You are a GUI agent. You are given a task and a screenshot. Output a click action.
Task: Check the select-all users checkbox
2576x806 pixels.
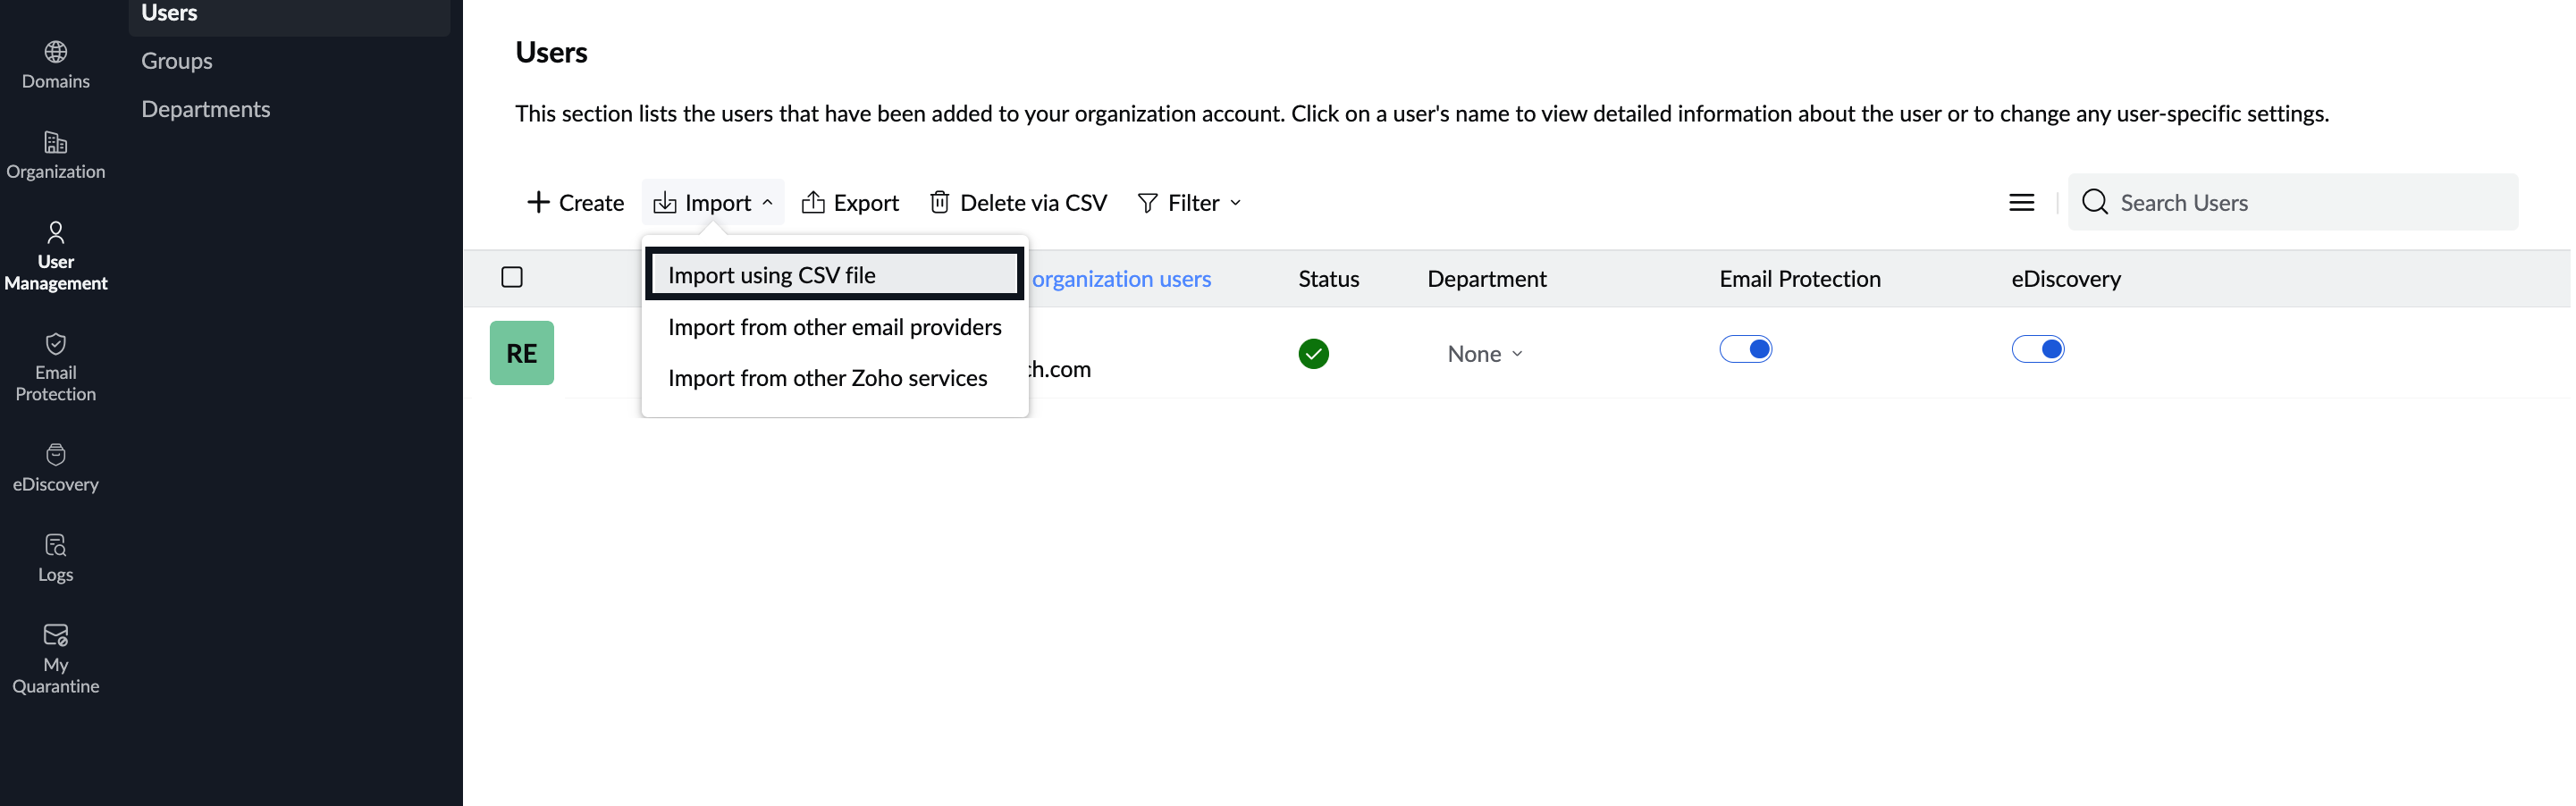(512, 277)
